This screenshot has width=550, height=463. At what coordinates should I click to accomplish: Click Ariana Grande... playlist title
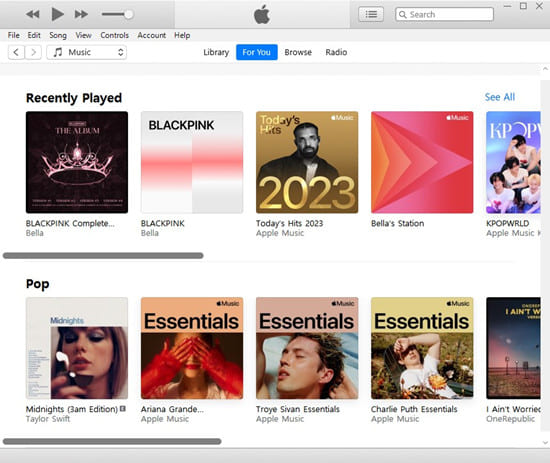pyautogui.click(x=172, y=409)
